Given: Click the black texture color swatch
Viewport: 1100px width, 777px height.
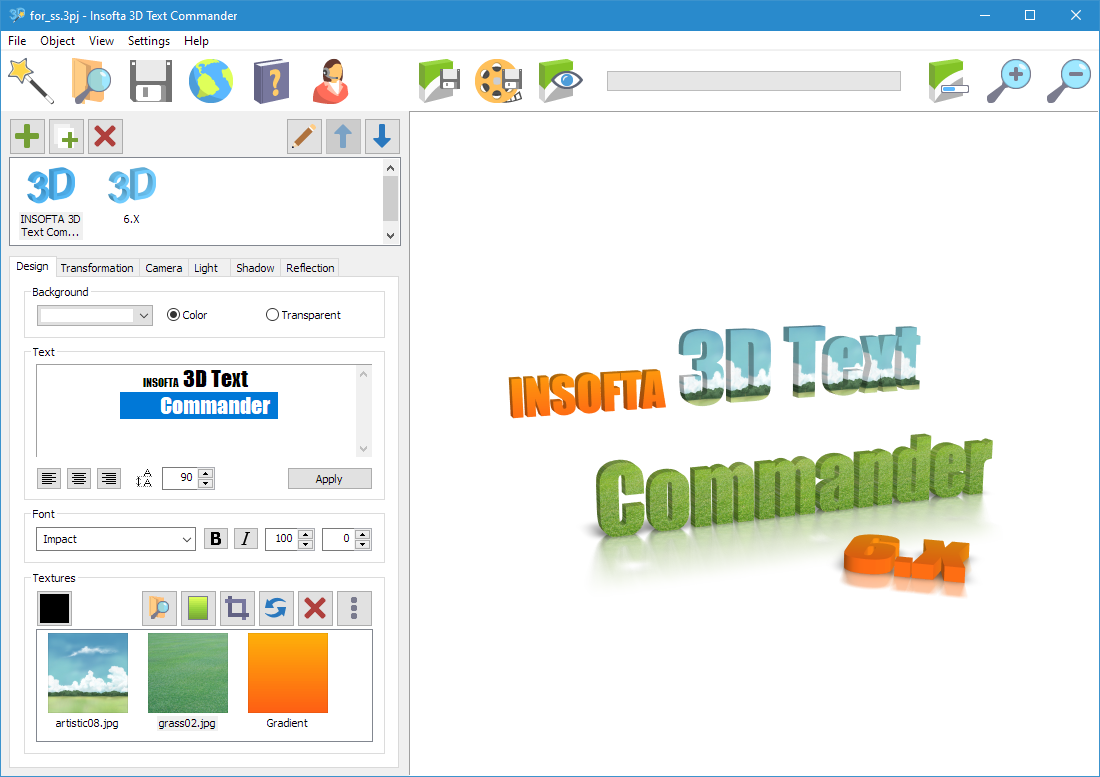Looking at the screenshot, I should click(54, 608).
